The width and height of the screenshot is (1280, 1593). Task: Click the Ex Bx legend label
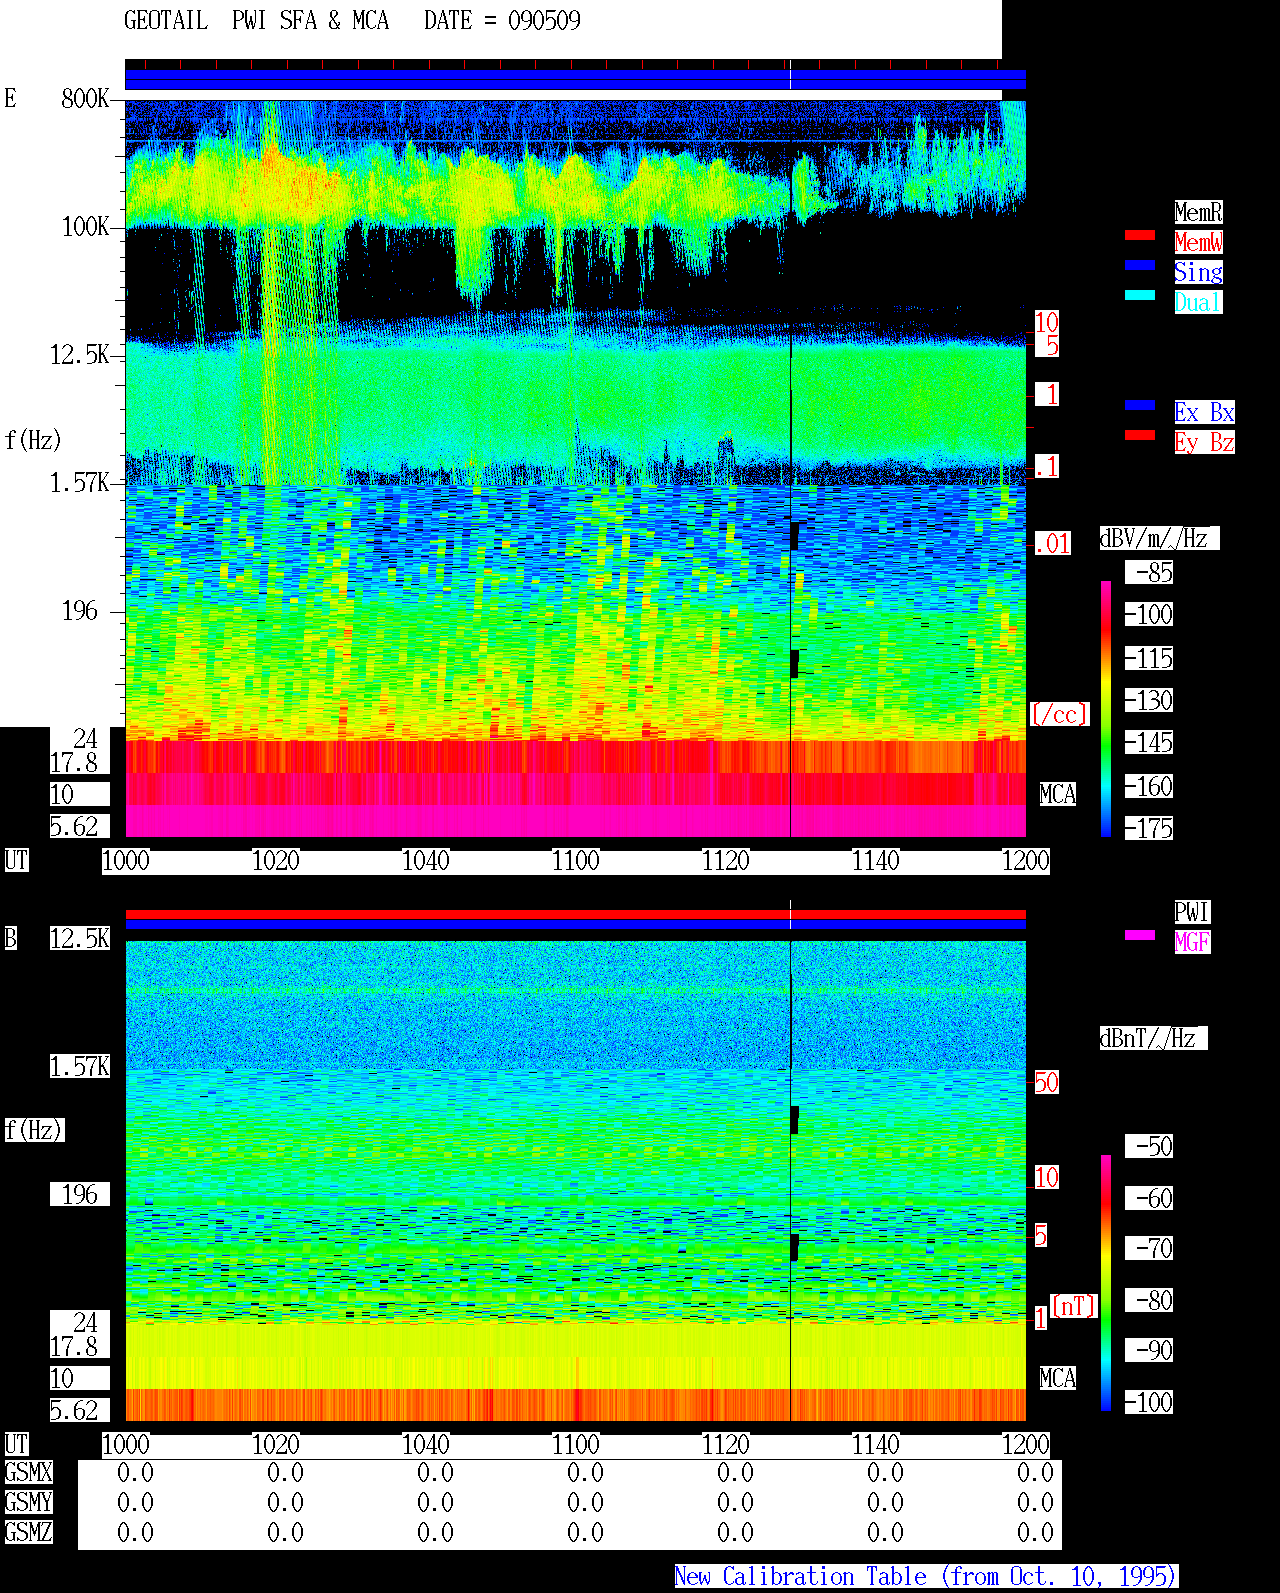(x=1204, y=412)
